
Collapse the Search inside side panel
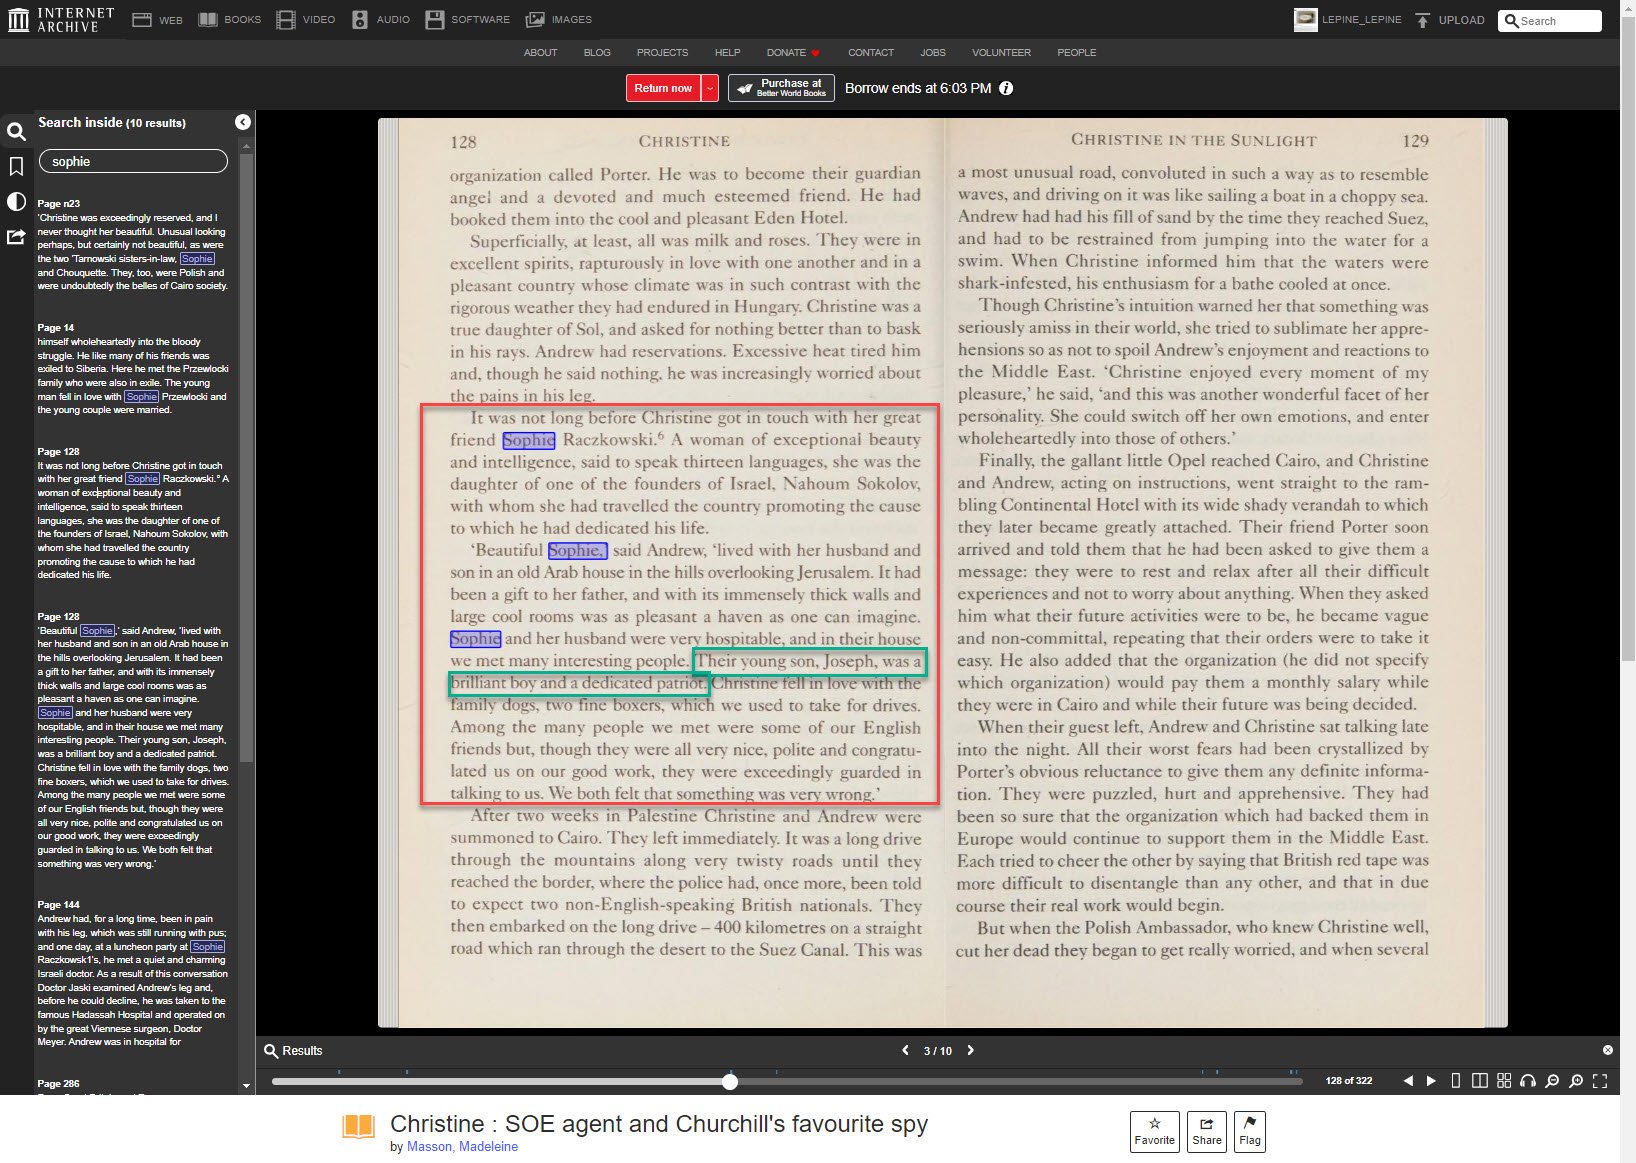pyautogui.click(x=242, y=122)
